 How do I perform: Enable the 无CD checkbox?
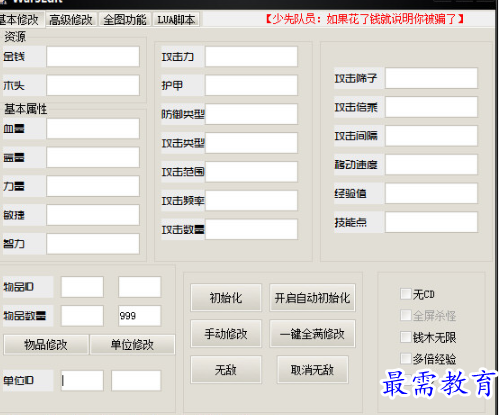pos(406,294)
